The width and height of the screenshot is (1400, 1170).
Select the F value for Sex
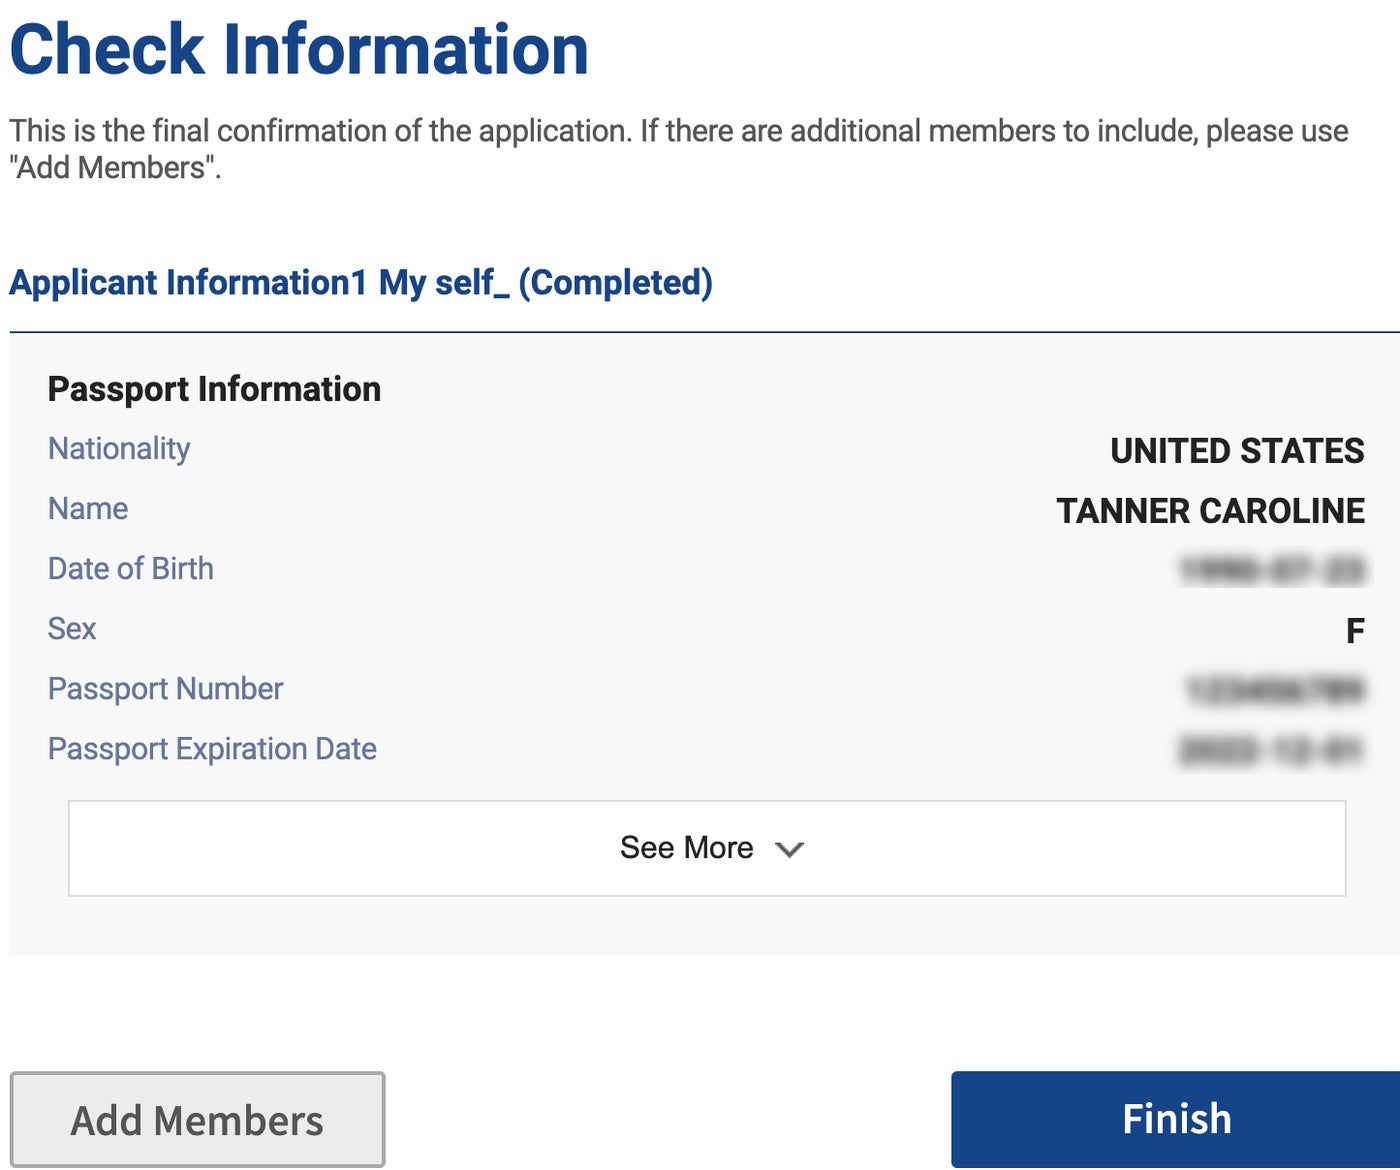1355,631
